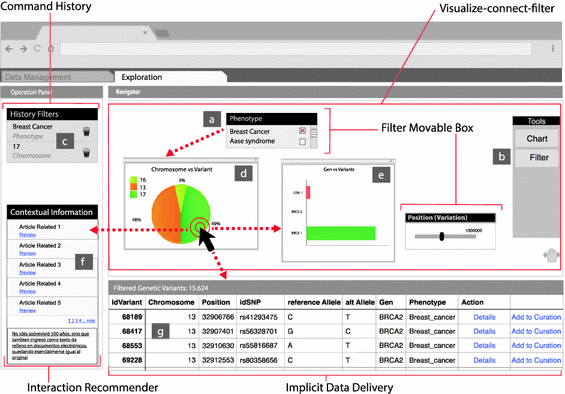
Task: Click the Chart tool button
Action: pos(537,138)
